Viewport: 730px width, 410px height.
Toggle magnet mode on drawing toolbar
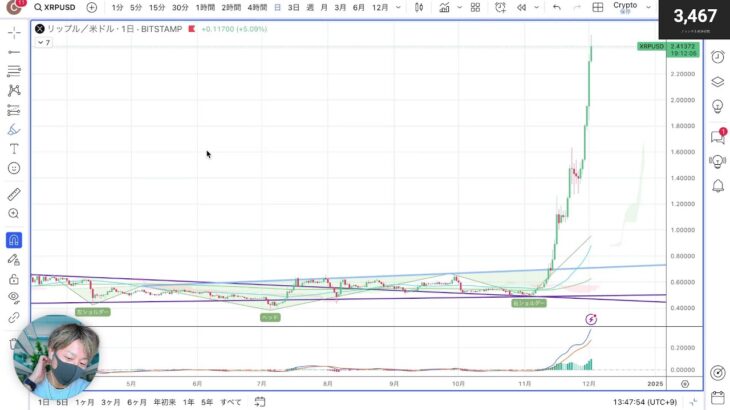click(x=14, y=241)
